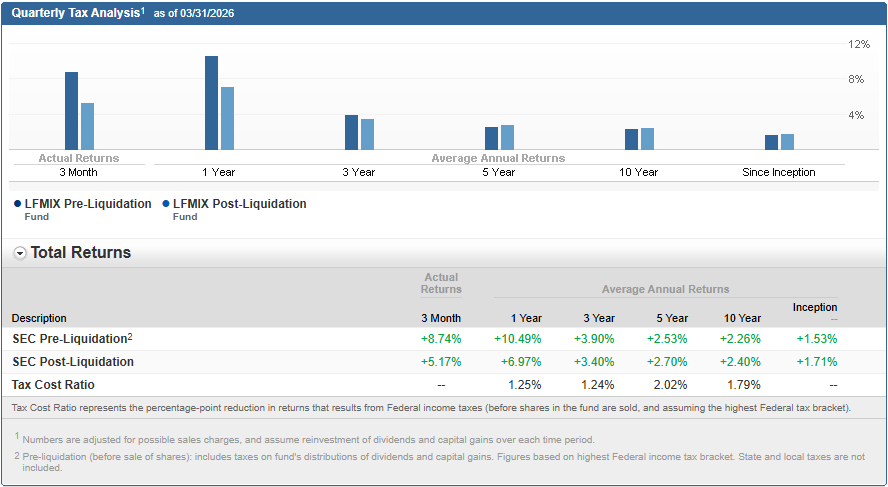The height and width of the screenshot is (487, 888).
Task: Click the 1 Year pre-liquidation chart bar
Action: (x=211, y=103)
